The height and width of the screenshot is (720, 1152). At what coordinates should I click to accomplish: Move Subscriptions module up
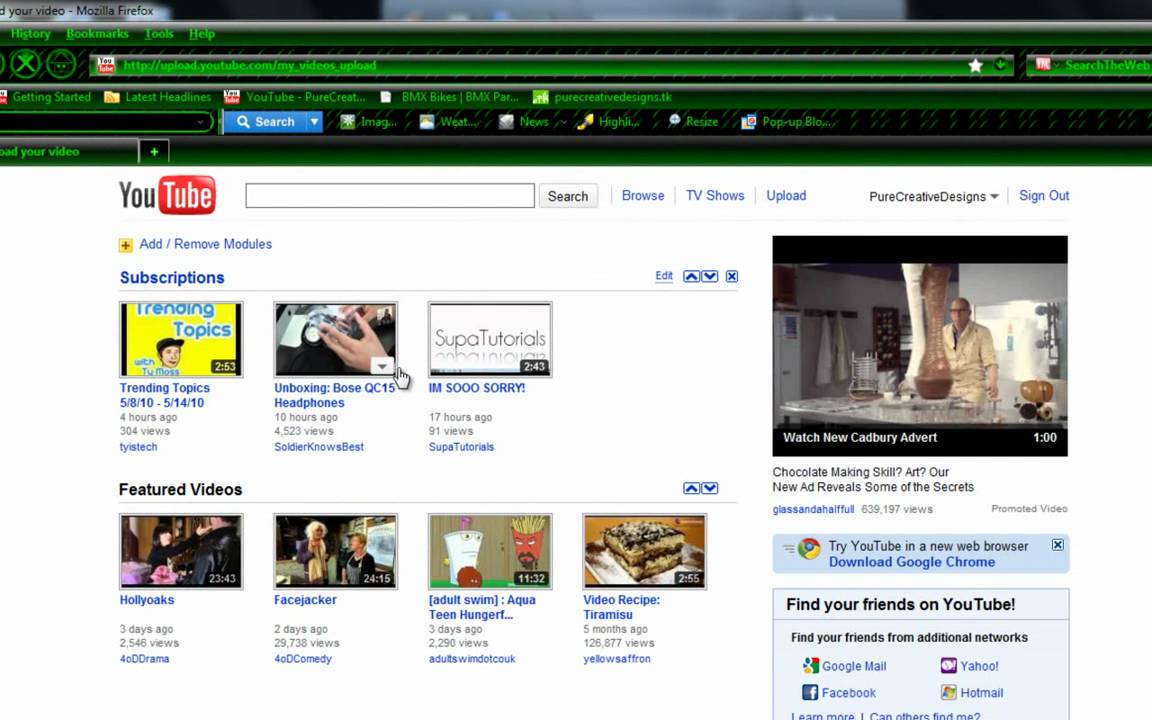(691, 276)
